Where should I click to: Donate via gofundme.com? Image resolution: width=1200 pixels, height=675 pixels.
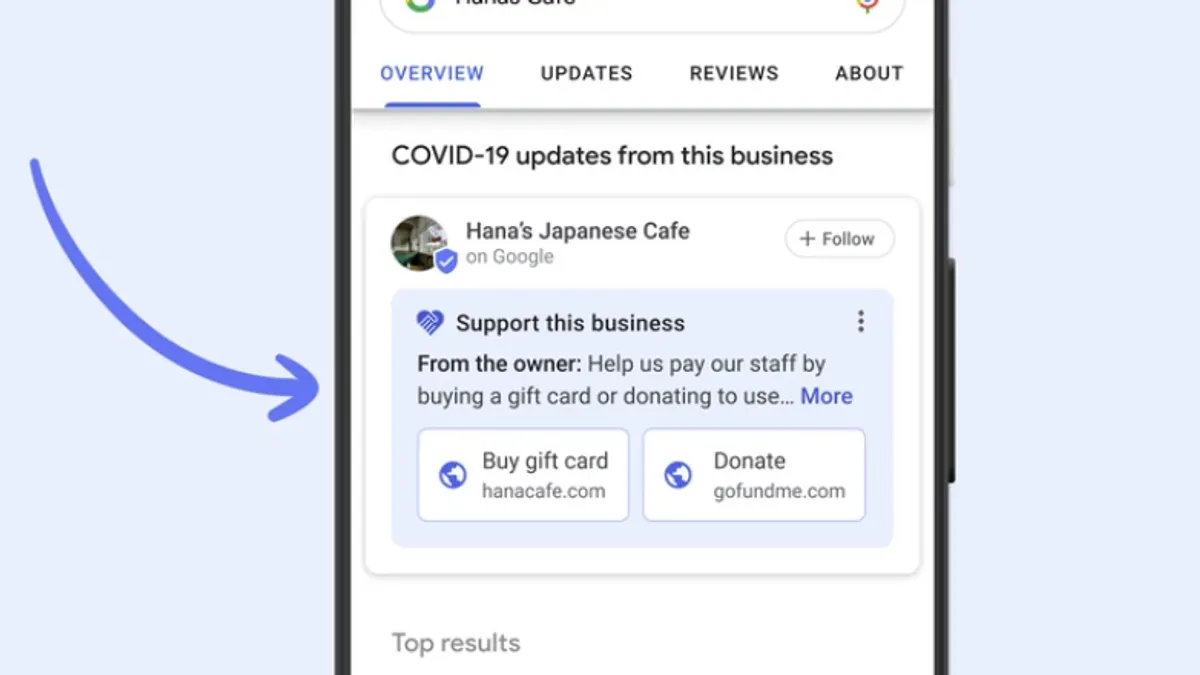pyautogui.click(x=754, y=475)
